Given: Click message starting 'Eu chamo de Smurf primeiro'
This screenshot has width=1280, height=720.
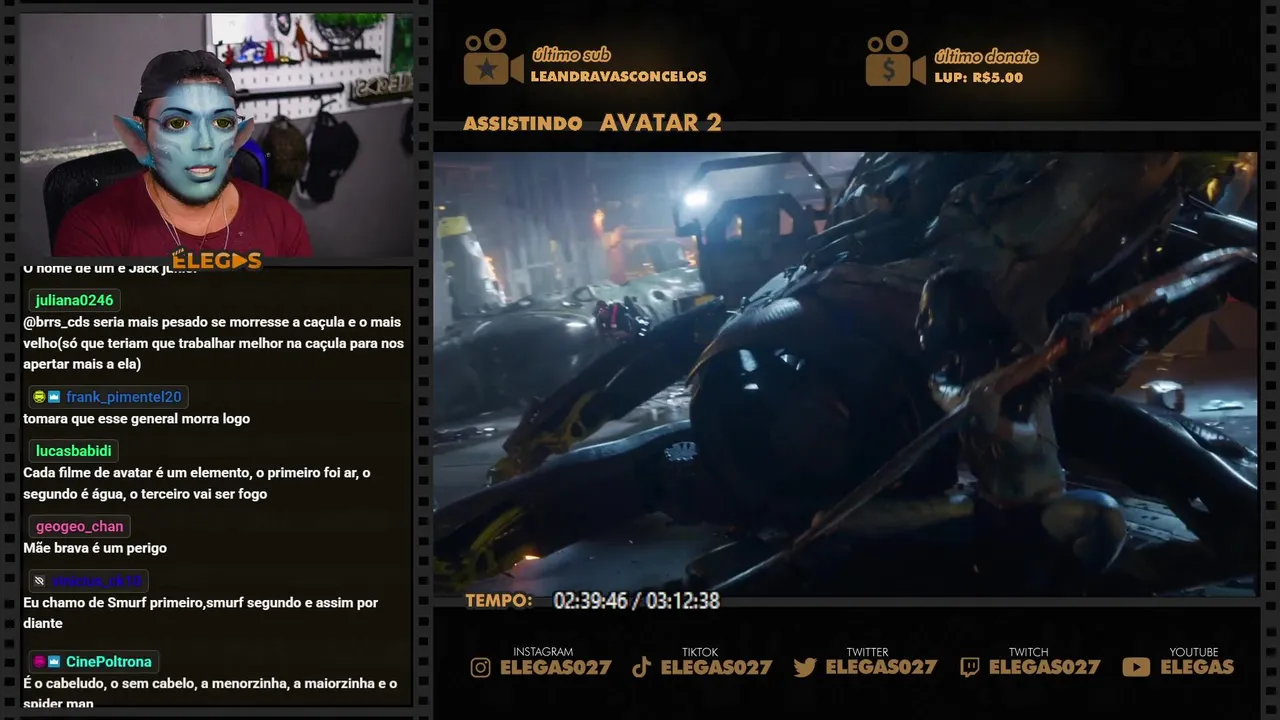Looking at the screenshot, I should (x=201, y=613).
